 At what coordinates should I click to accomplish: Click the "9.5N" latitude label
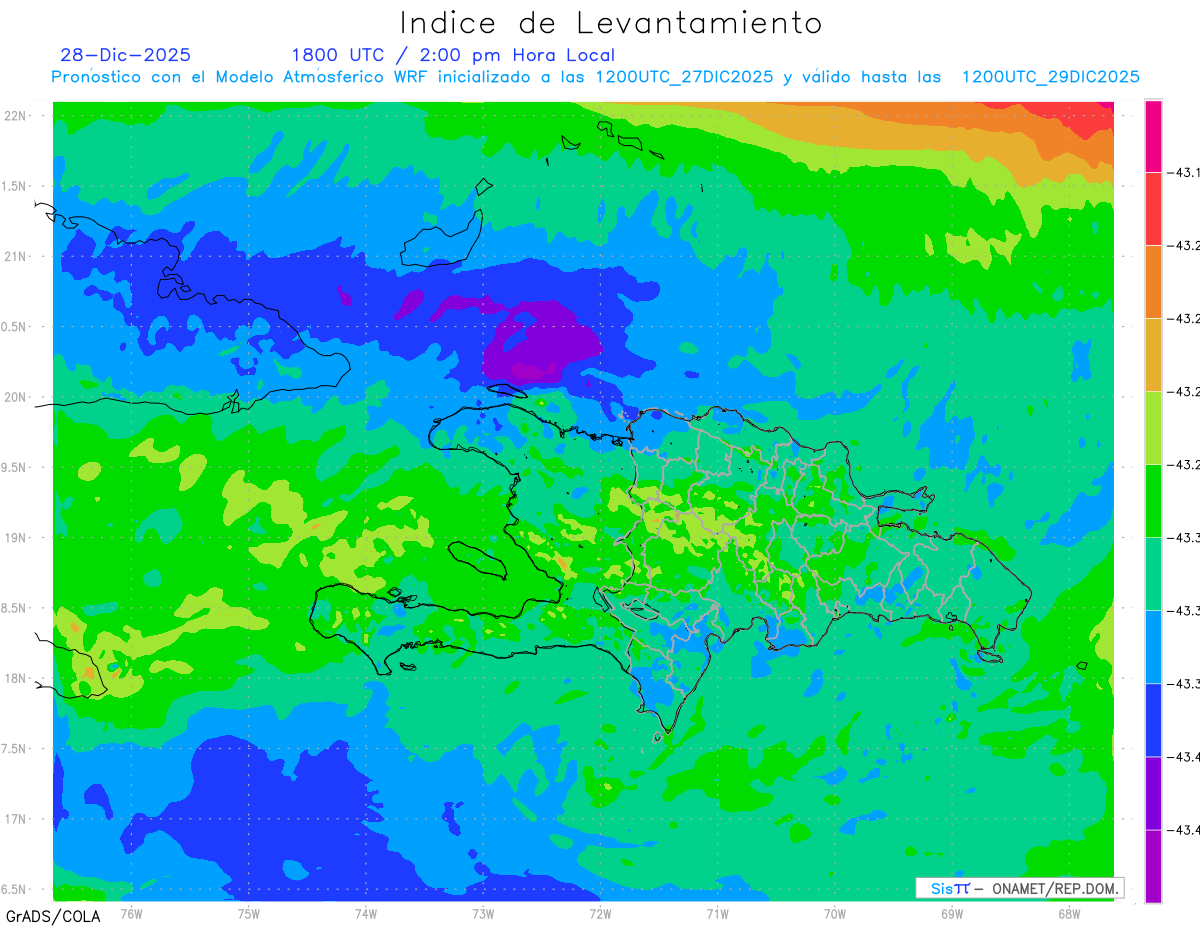[15, 467]
